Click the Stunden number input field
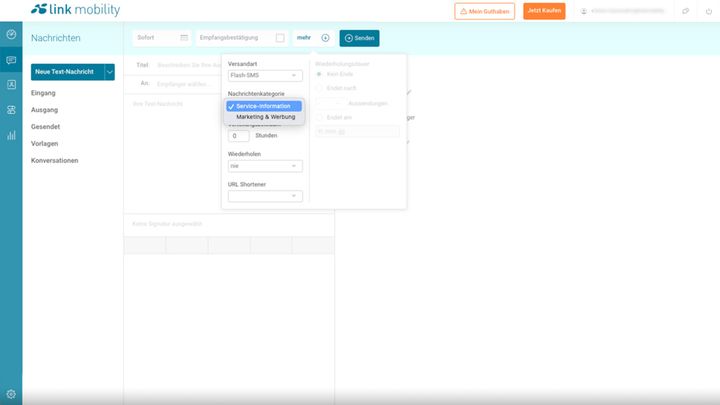Viewport: 720px width, 405px height. pyautogui.click(x=238, y=136)
